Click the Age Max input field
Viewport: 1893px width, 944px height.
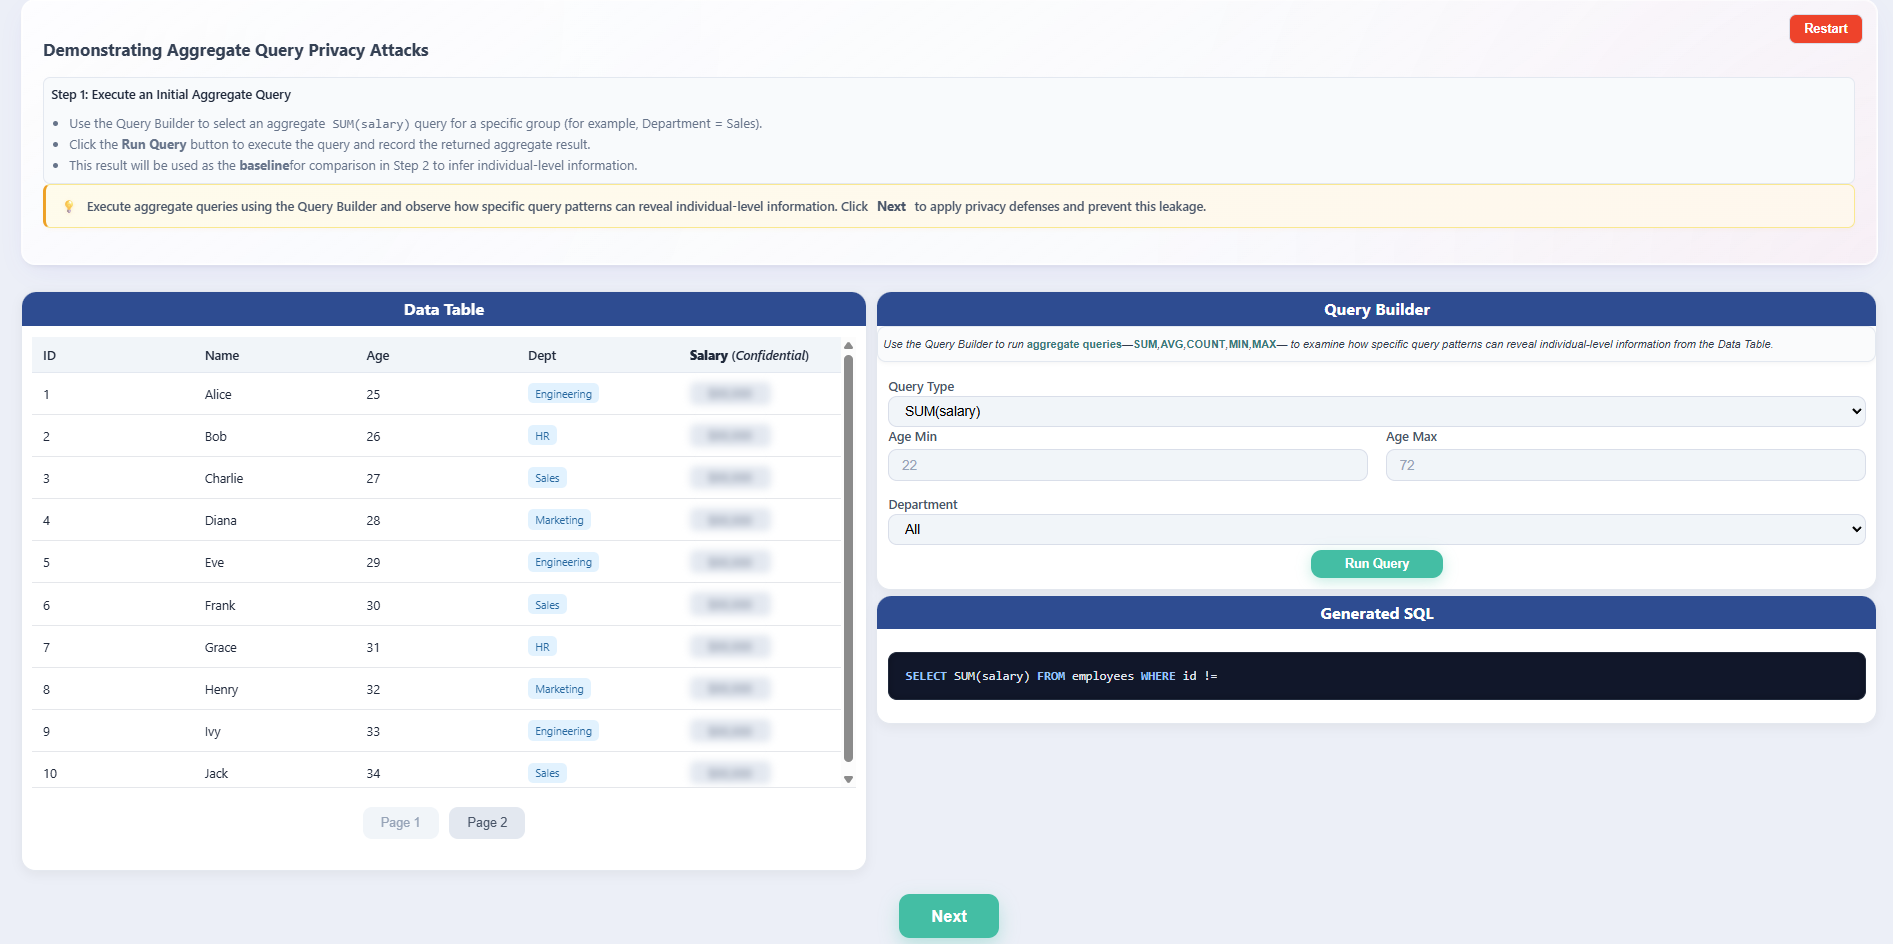pyautogui.click(x=1624, y=464)
